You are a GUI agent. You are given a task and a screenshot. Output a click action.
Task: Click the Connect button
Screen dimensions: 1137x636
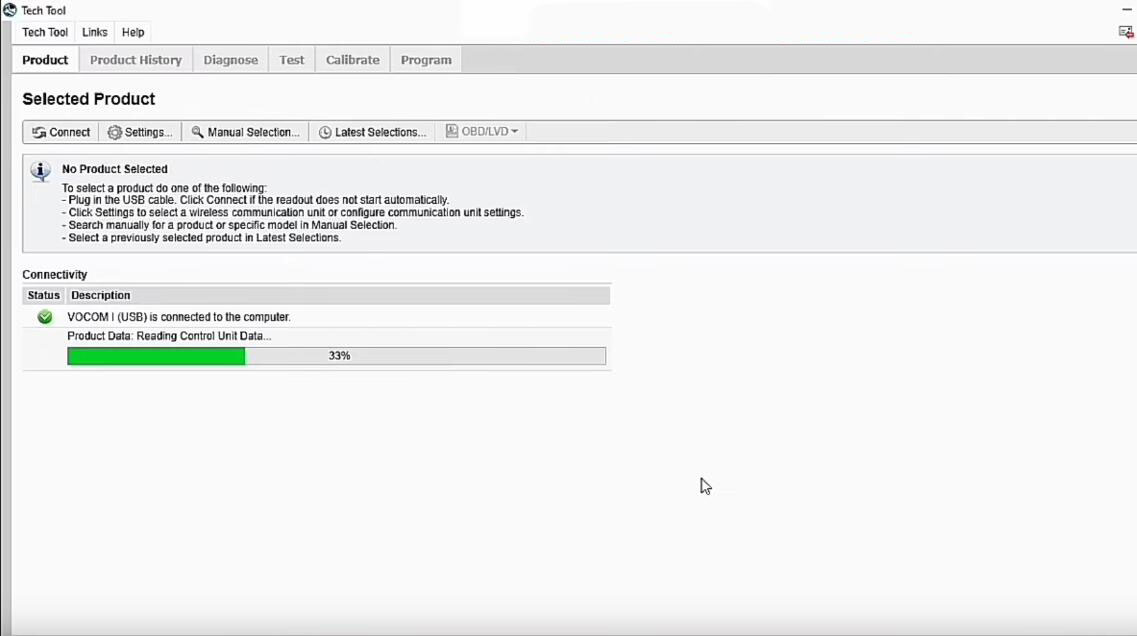(61, 132)
